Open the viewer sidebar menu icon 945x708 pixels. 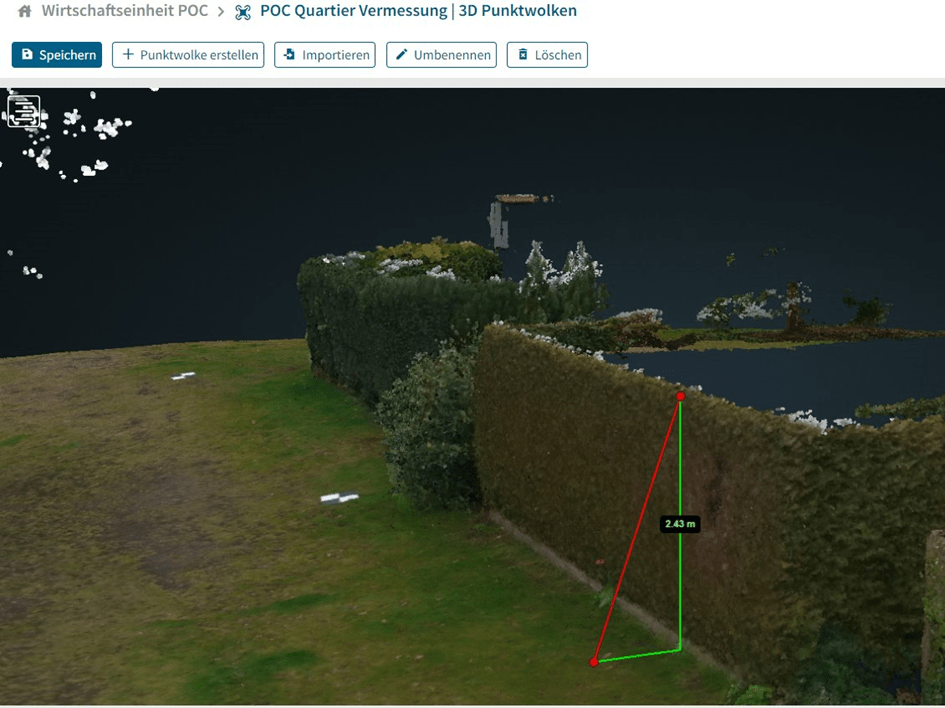(24, 111)
